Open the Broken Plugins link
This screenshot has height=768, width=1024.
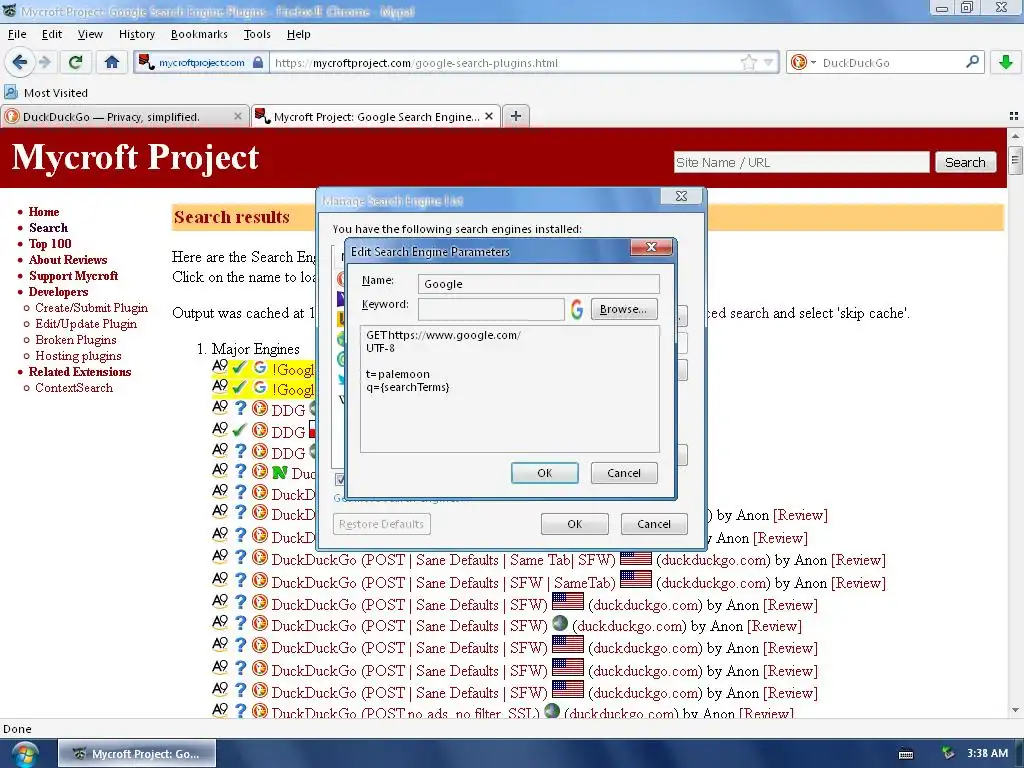pyautogui.click(x=76, y=340)
